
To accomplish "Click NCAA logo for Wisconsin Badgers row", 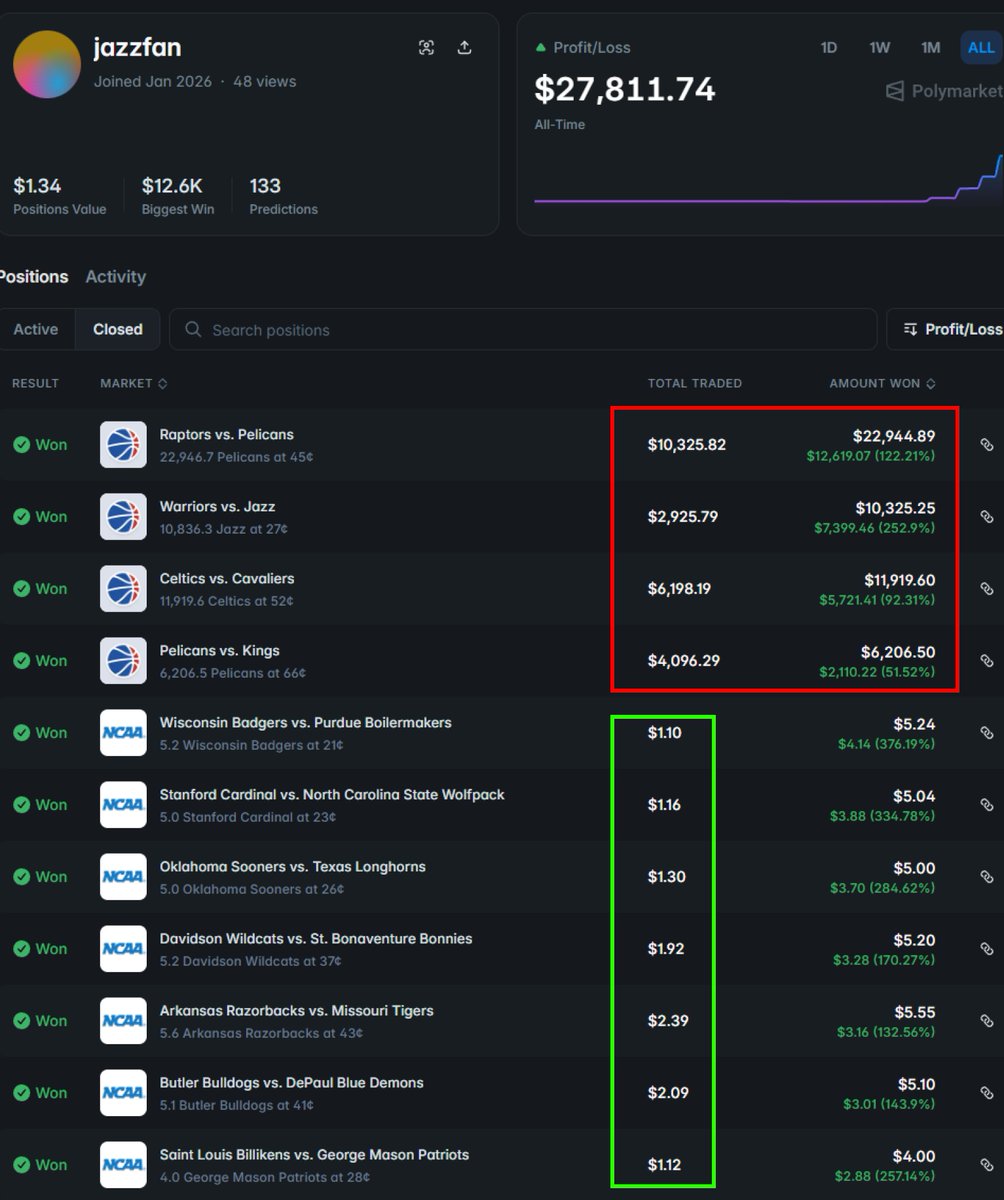I will point(123,733).
